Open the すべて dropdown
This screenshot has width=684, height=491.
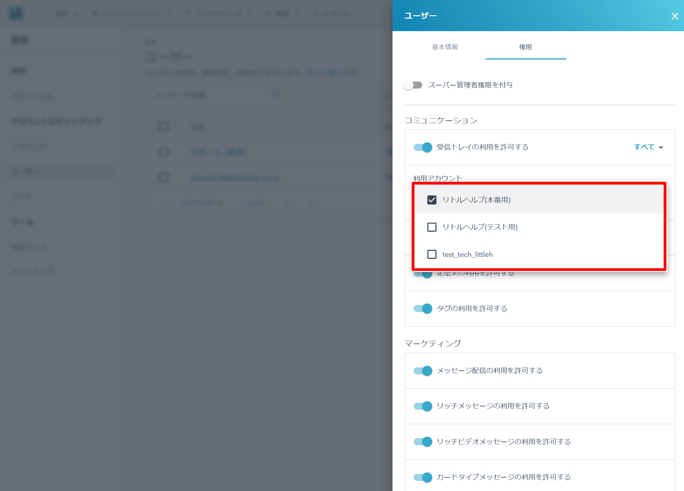tap(648, 147)
